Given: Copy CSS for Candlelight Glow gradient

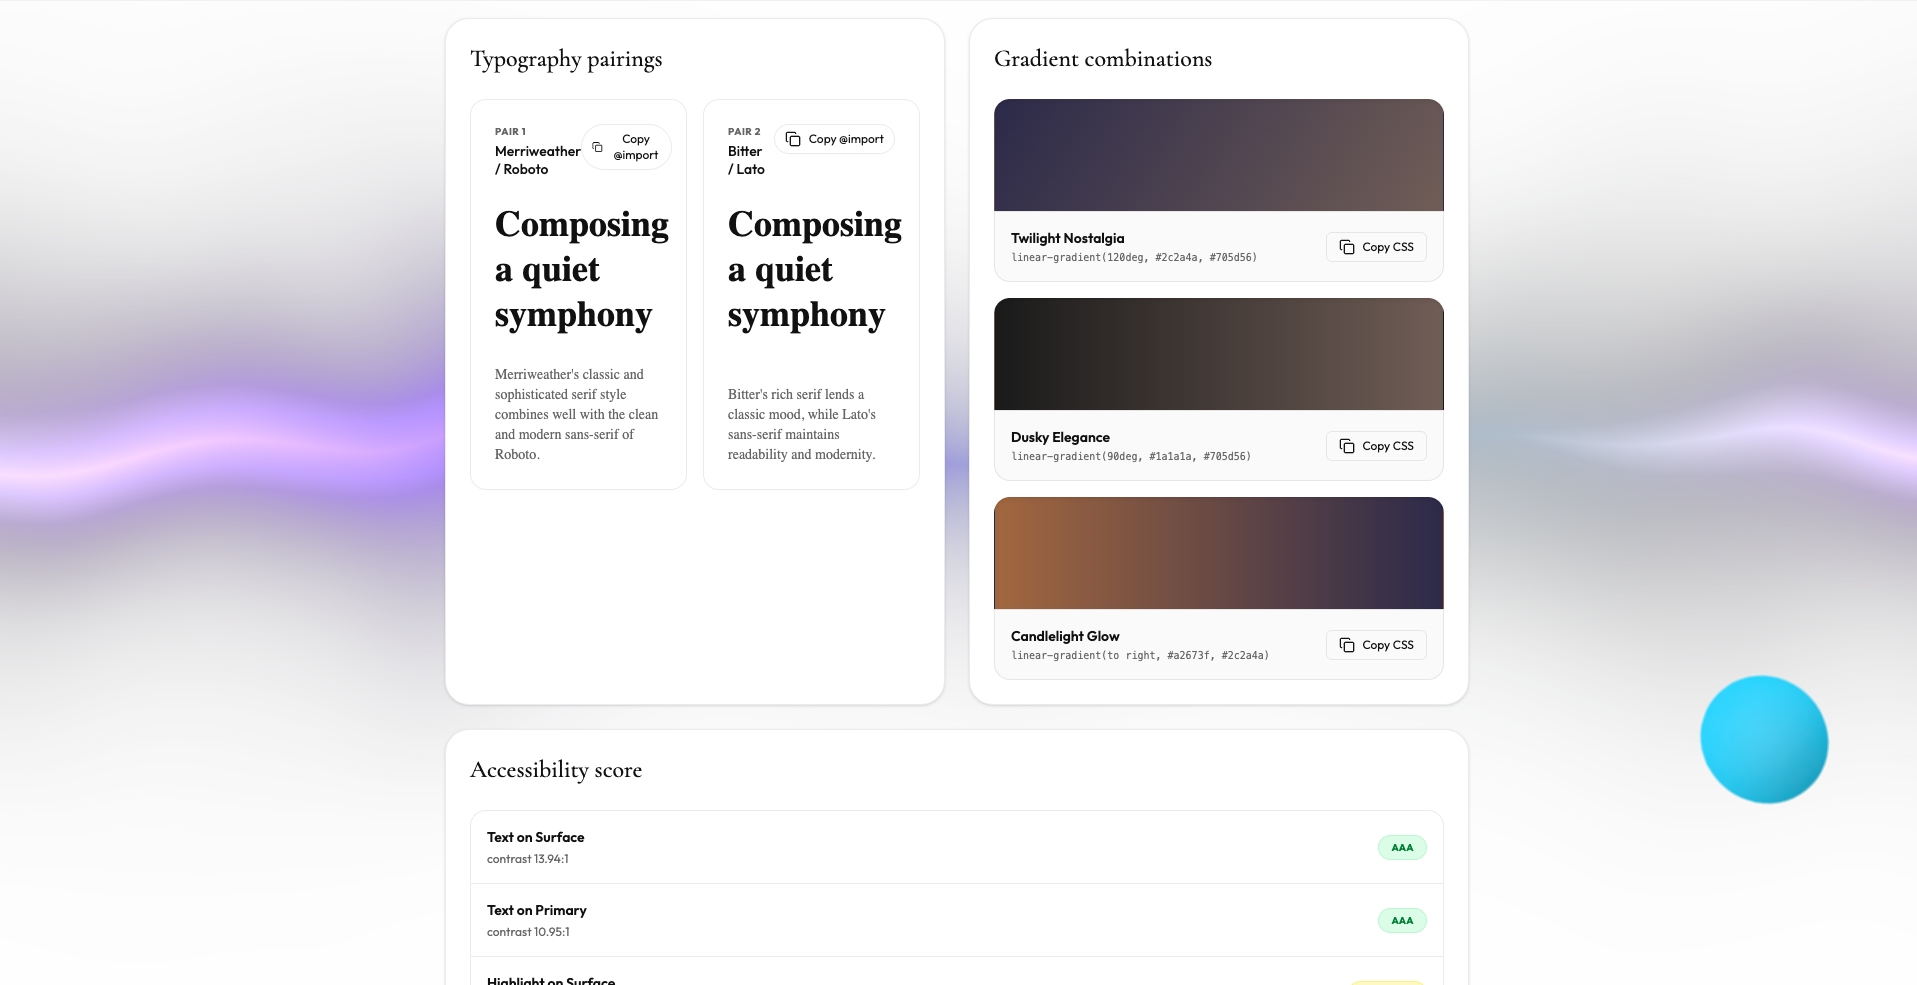Looking at the screenshot, I should (1376, 645).
